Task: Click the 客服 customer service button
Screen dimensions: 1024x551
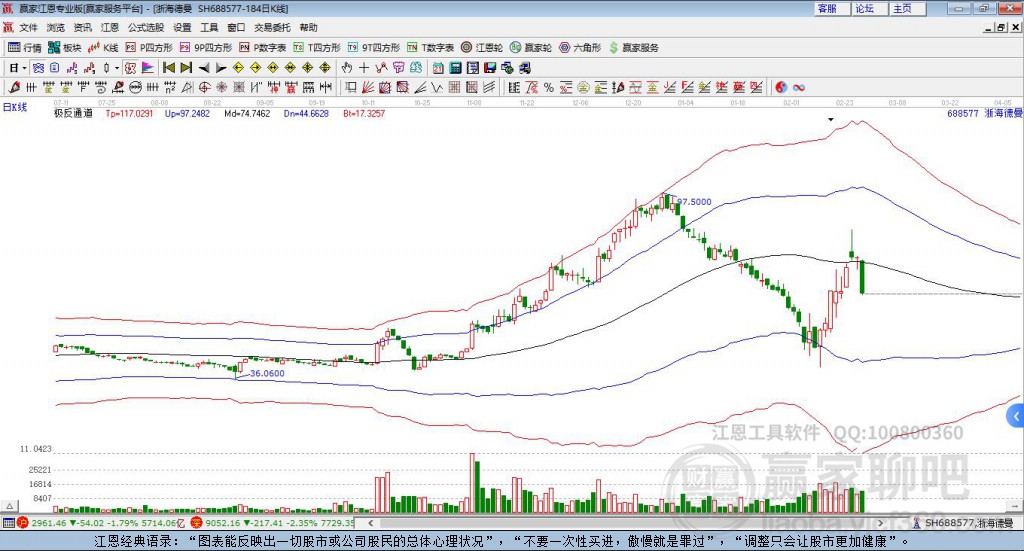Action: click(831, 8)
